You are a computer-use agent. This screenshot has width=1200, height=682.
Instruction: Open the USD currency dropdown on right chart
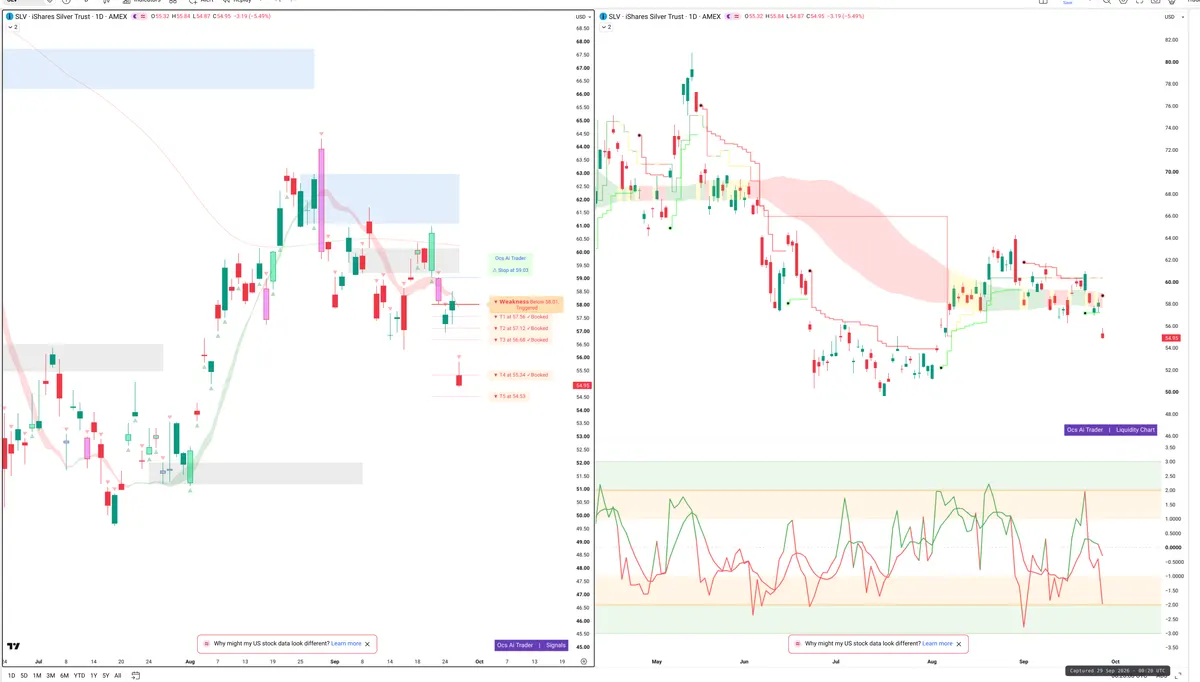tap(1172, 17)
